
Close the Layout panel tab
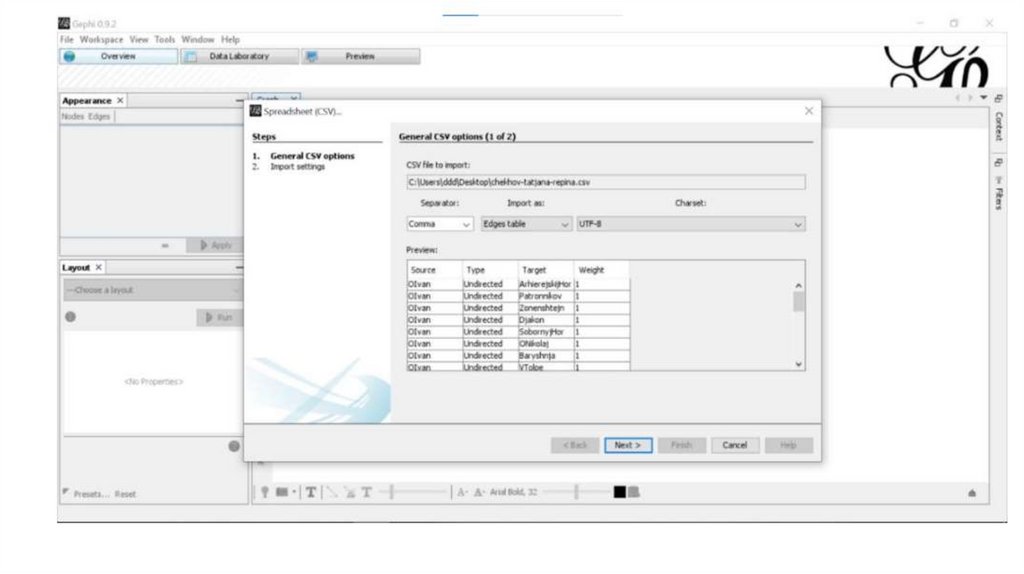98,268
